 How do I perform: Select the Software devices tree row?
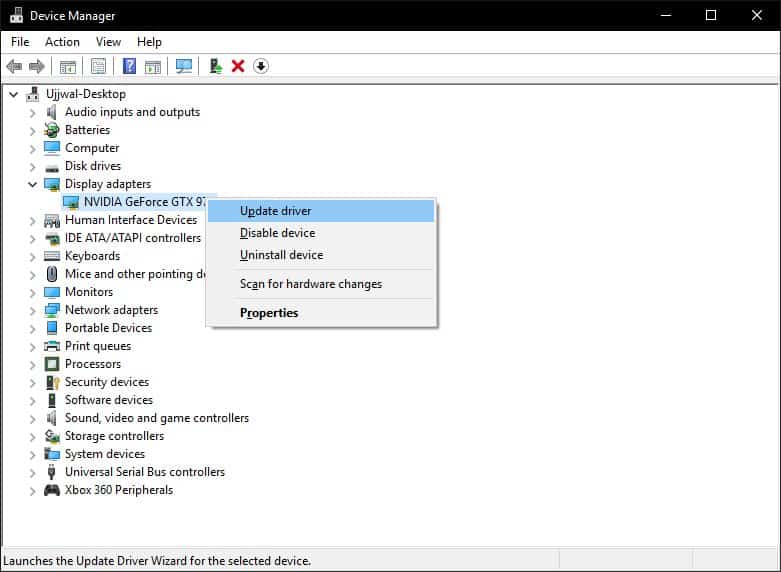109,400
